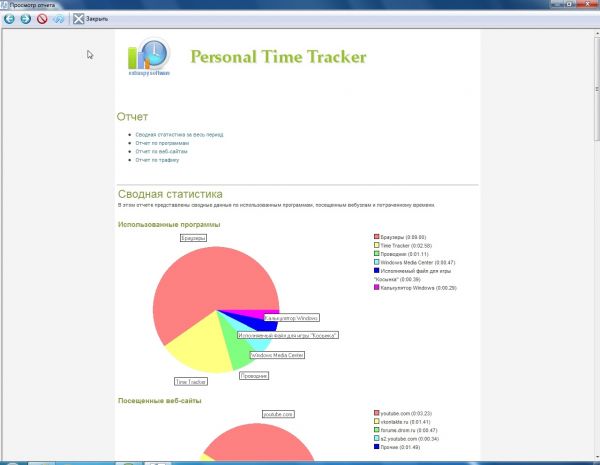Click the Браузеры label above the pie chart
Screen dimensions: 600x465
pos(193,238)
